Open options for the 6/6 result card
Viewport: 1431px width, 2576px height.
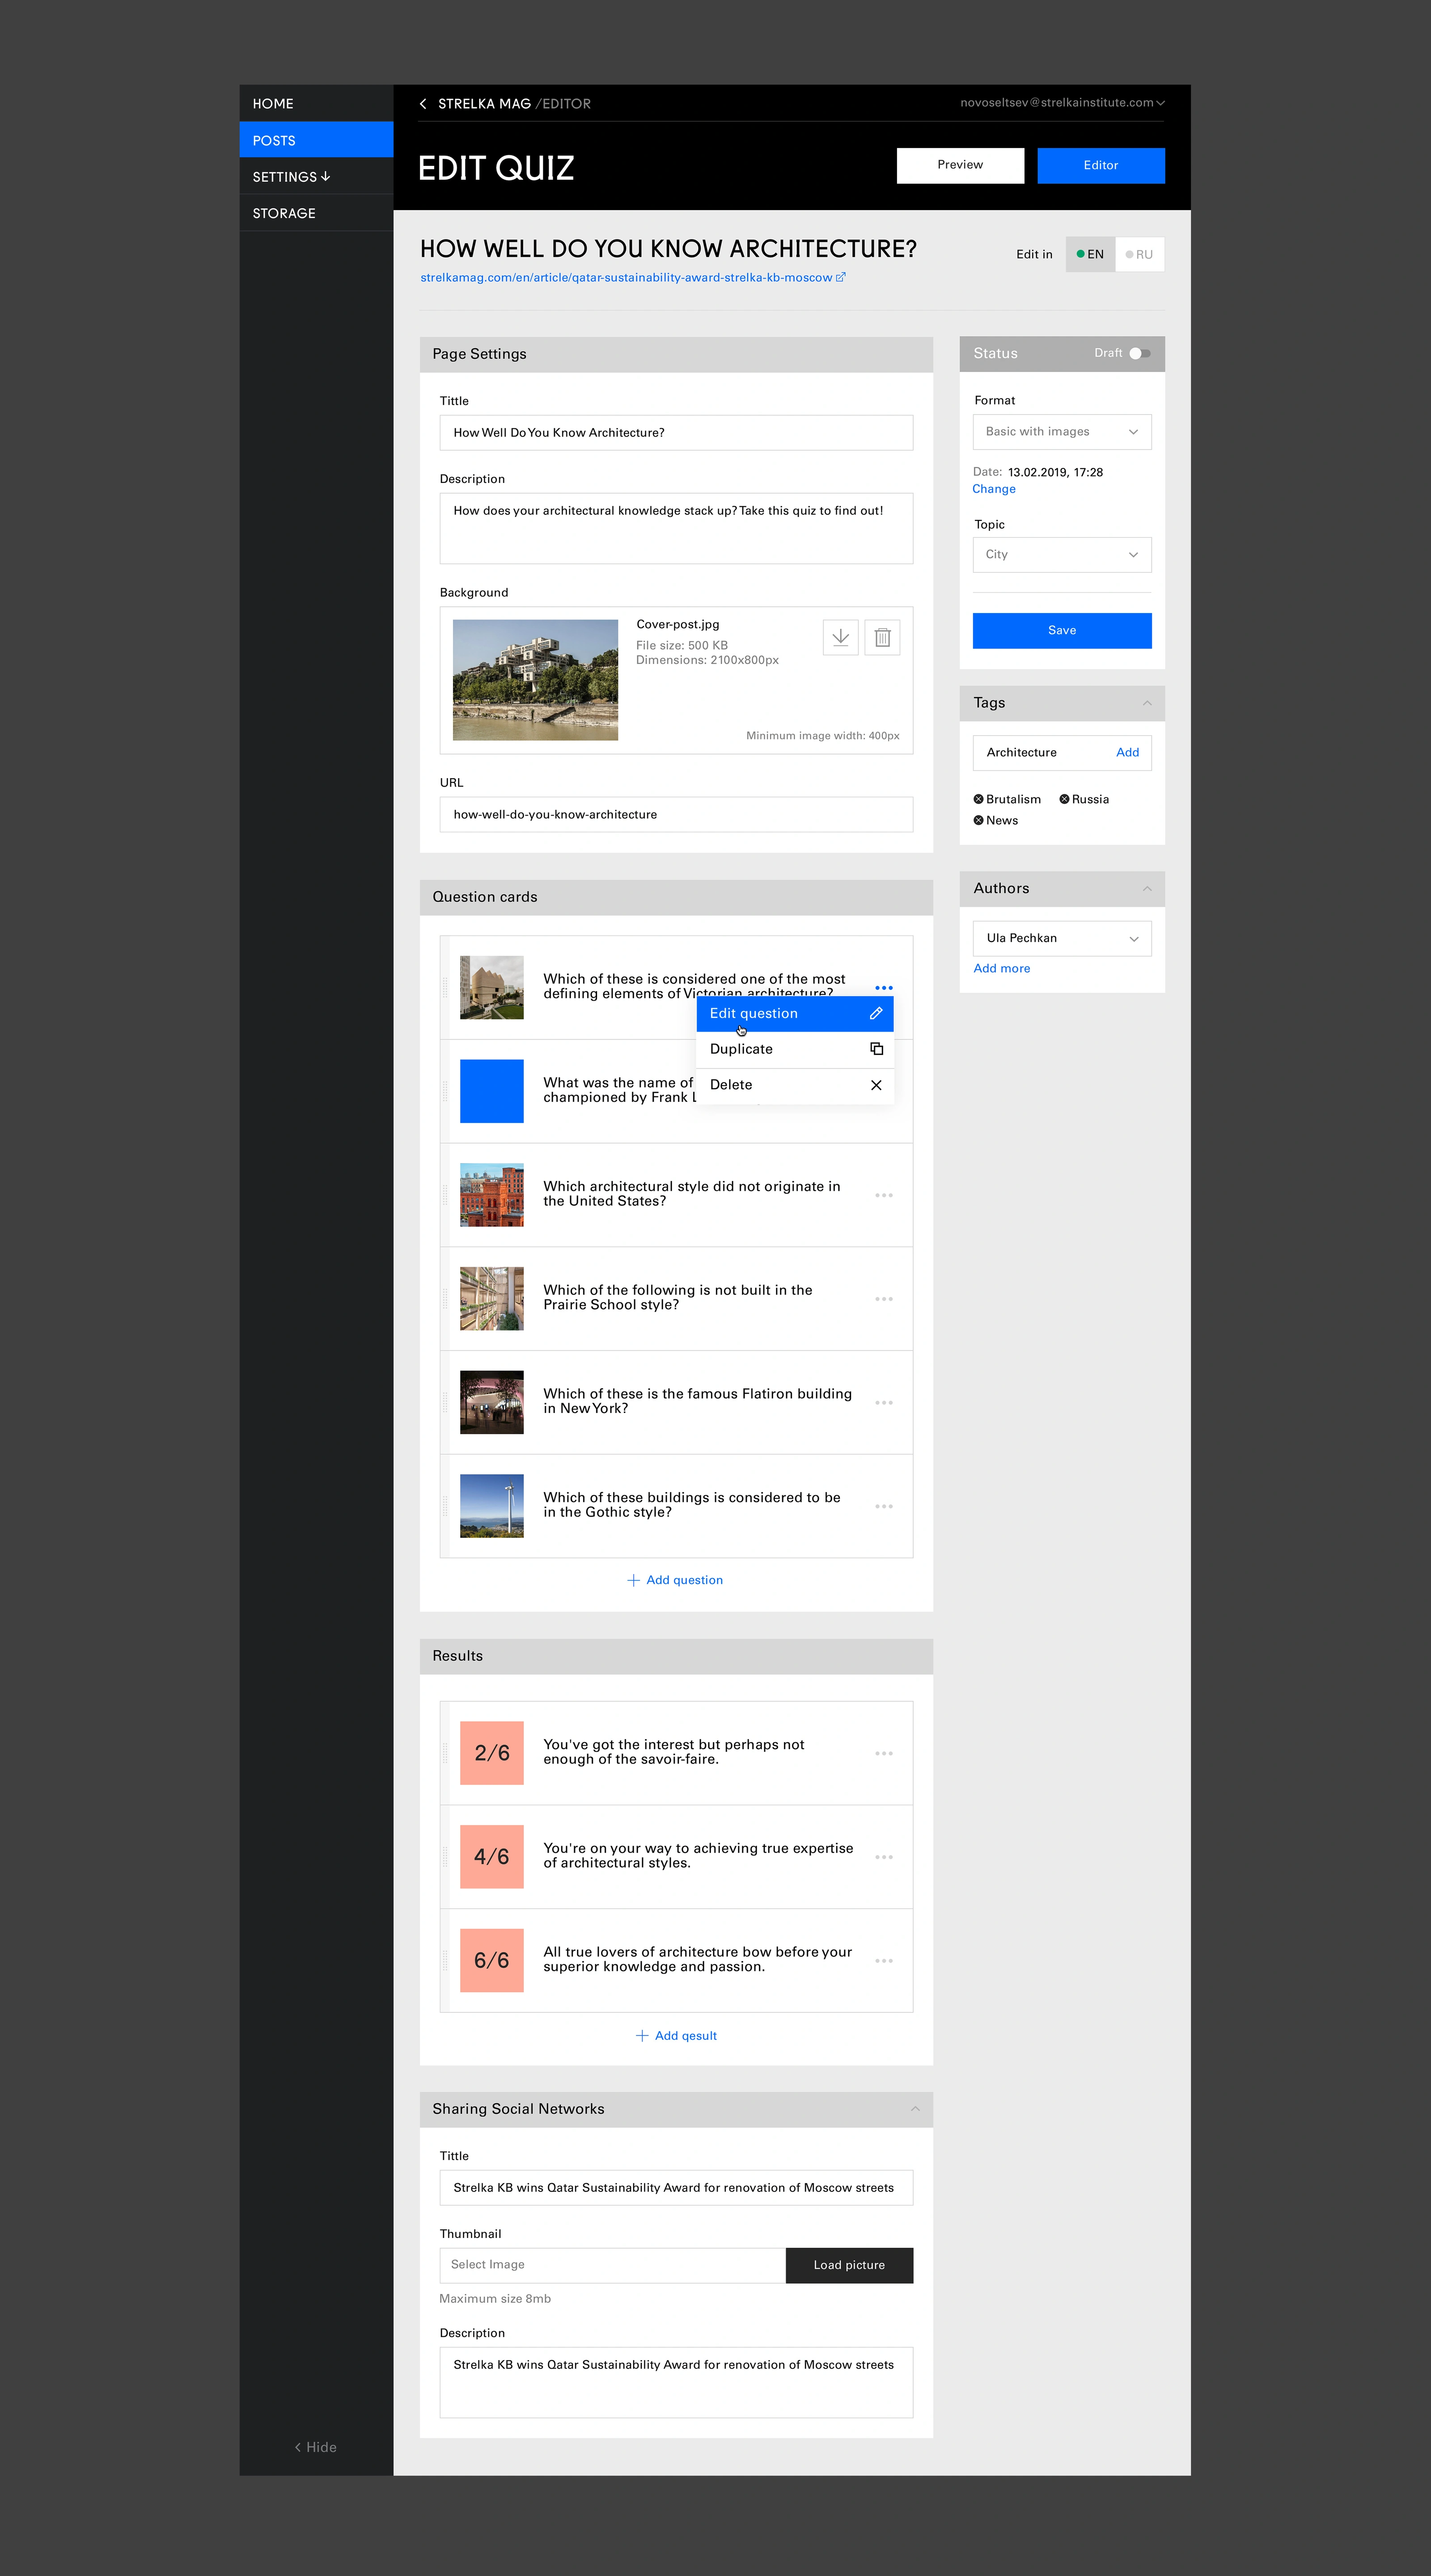coord(884,1961)
